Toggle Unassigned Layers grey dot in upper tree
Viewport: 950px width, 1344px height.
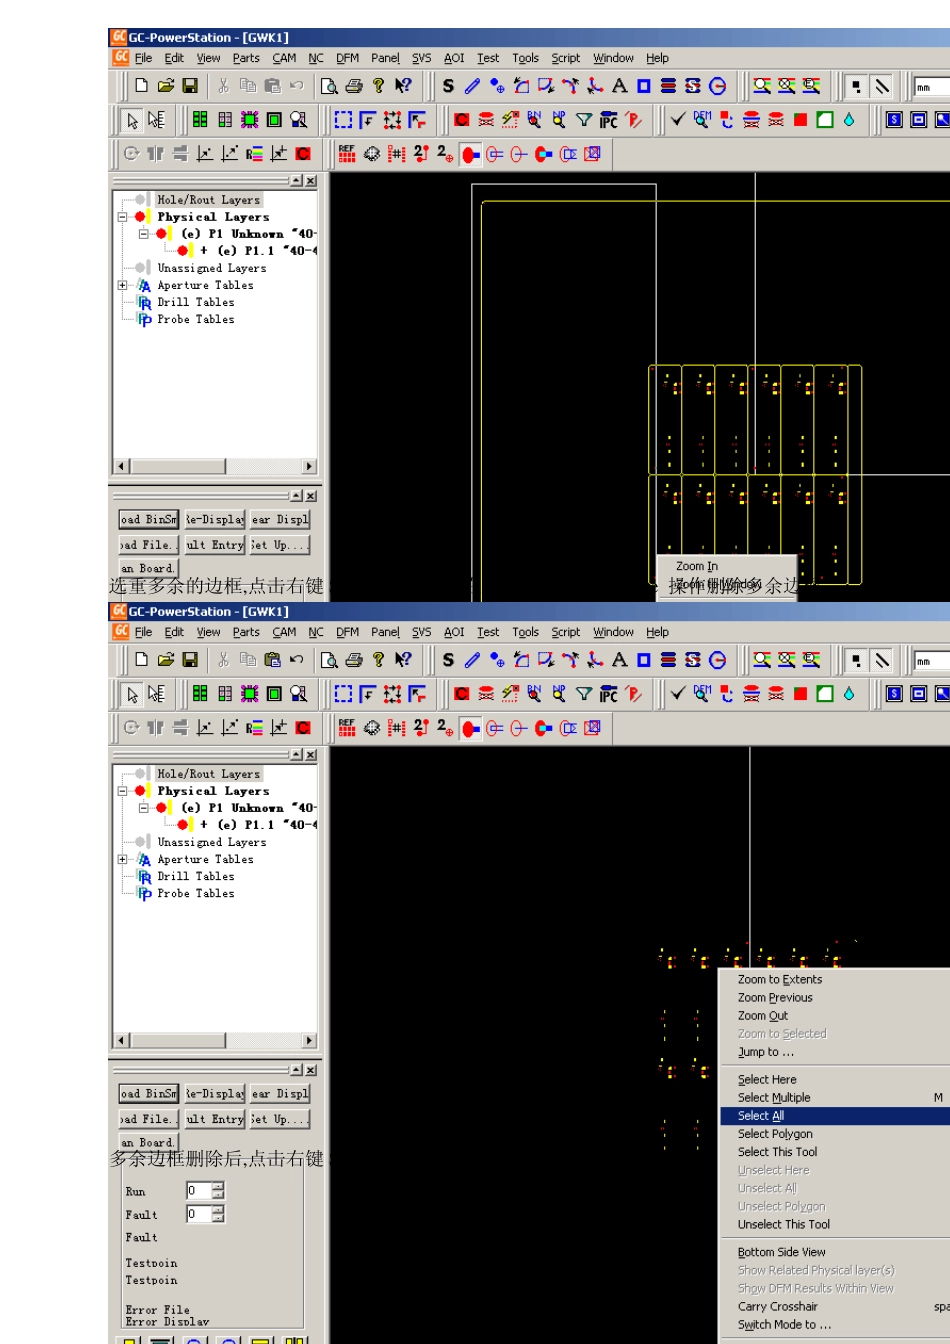(142, 268)
